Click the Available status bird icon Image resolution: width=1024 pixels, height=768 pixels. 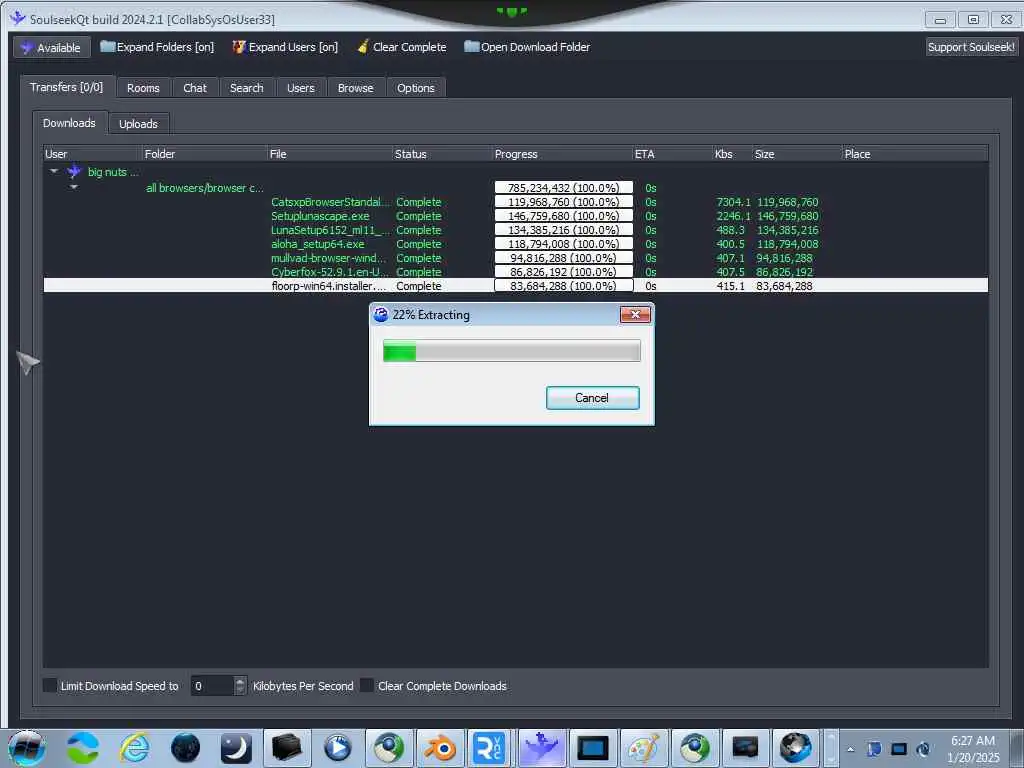[26, 48]
